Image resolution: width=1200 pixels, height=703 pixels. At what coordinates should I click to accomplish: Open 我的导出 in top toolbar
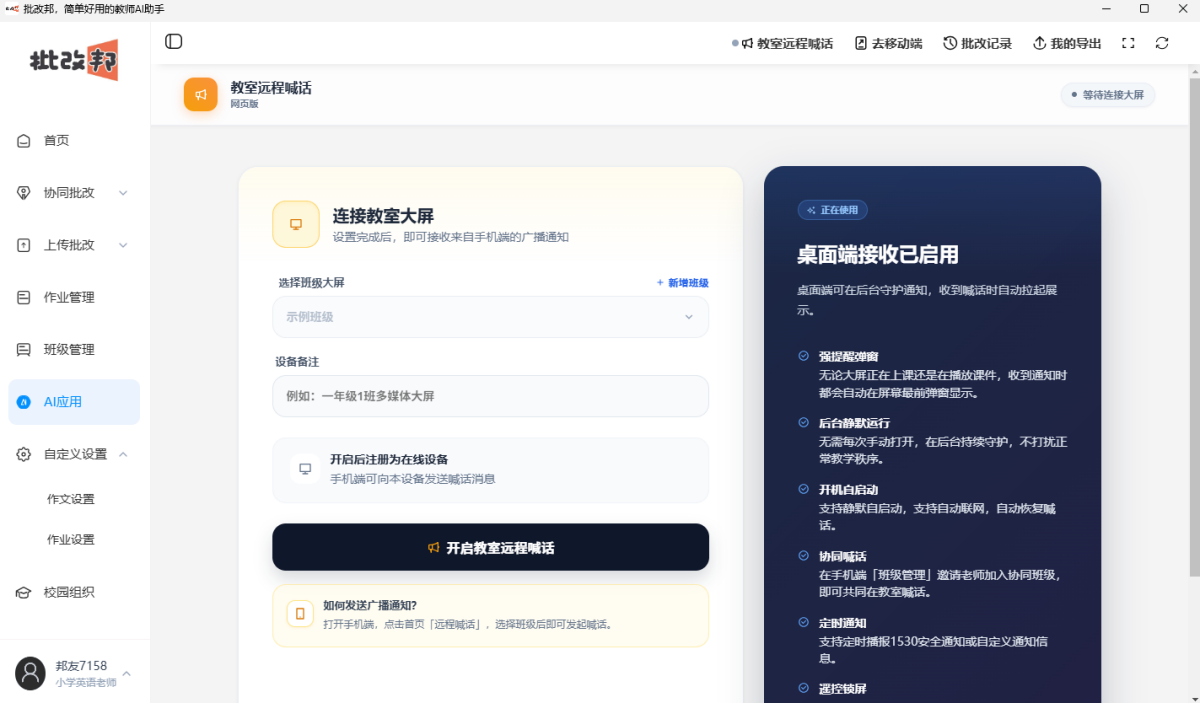pos(1067,44)
